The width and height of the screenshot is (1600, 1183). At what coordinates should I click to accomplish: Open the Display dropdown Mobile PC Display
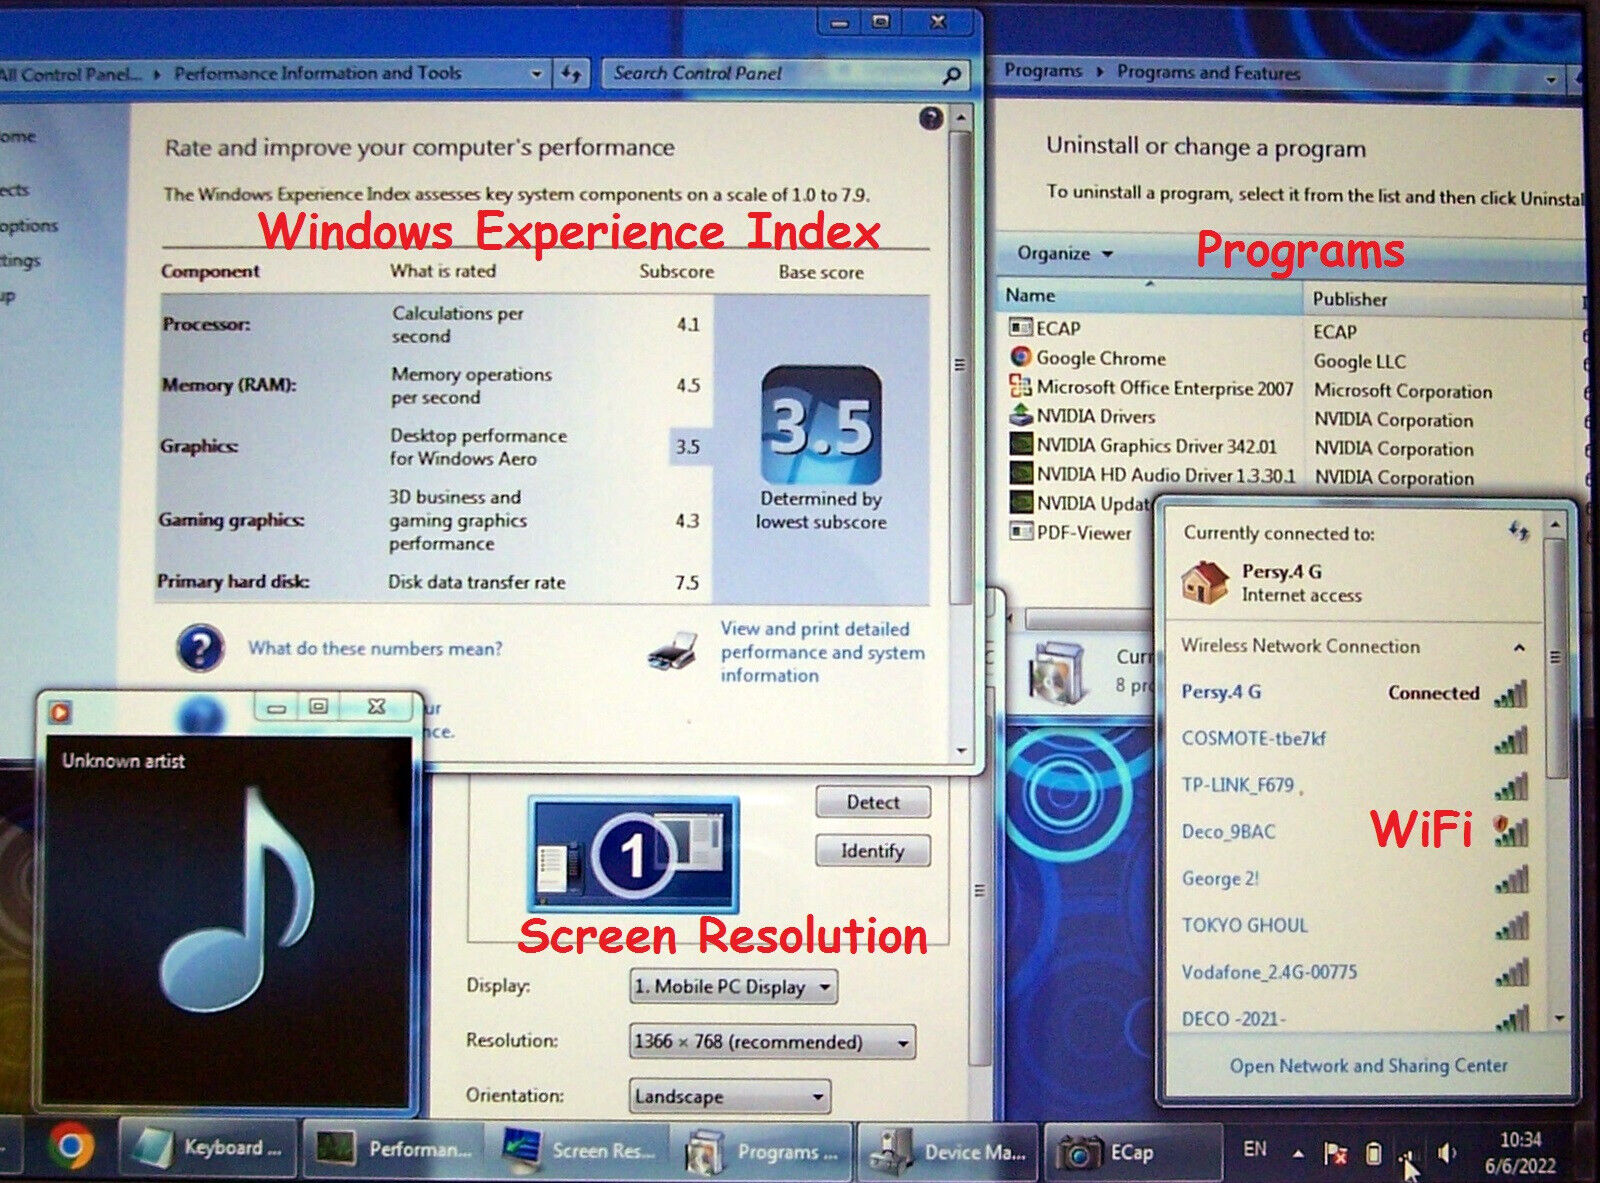733,987
